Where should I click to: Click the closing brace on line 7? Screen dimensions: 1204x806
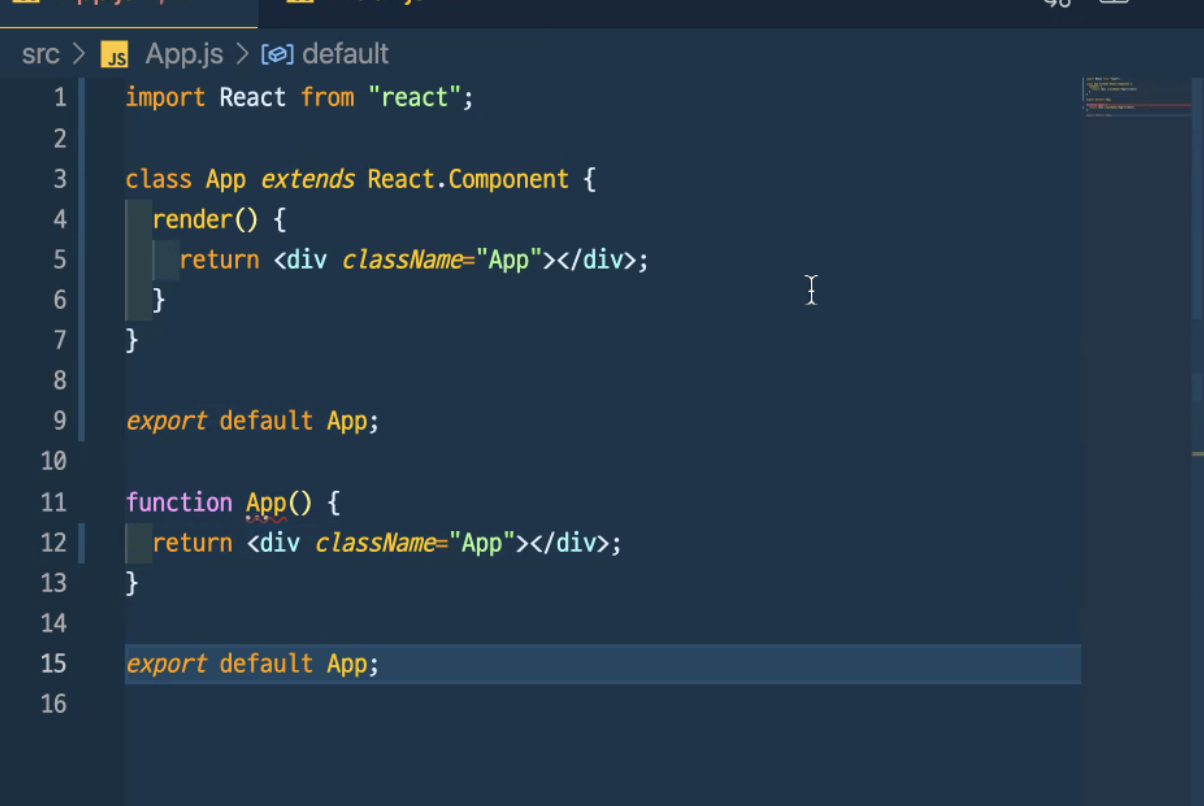[132, 340]
